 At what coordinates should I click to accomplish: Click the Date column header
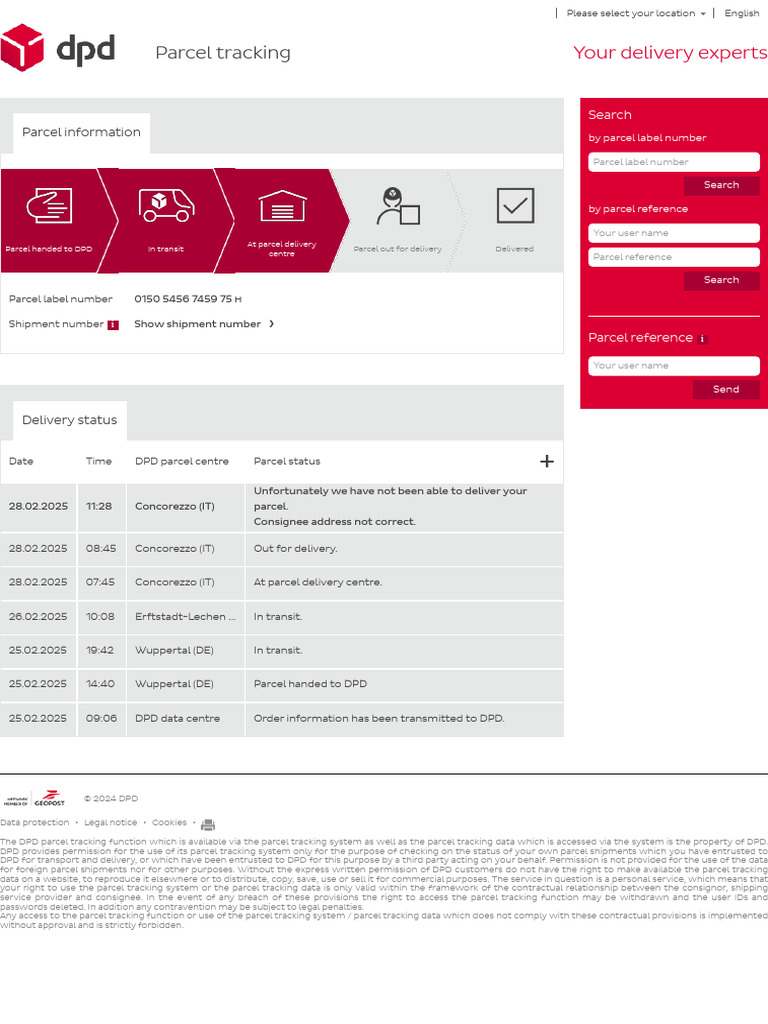[21, 462]
